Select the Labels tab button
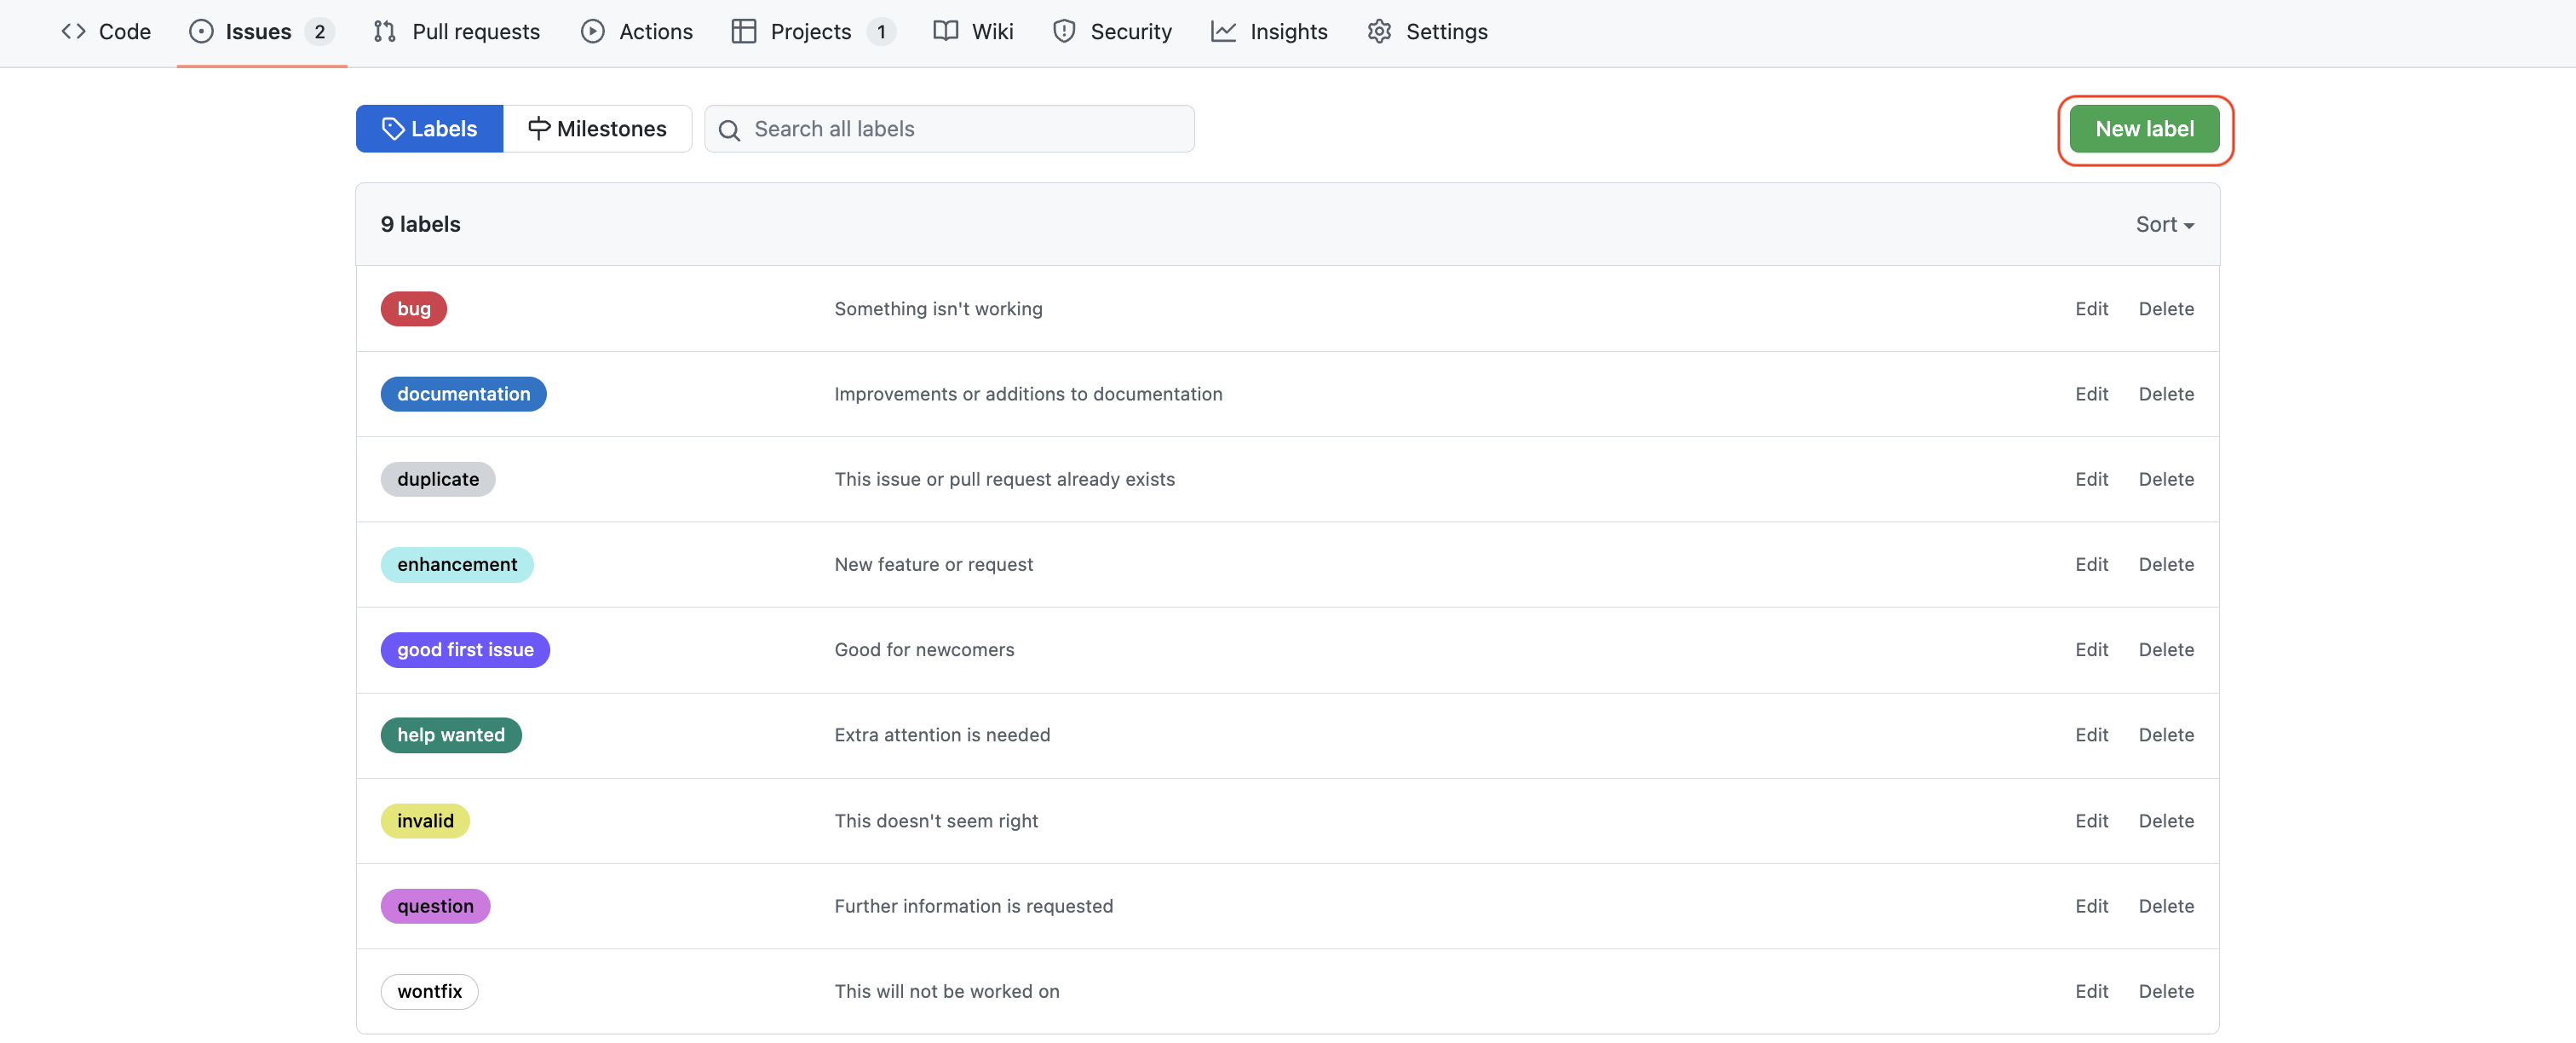Viewport: 2576px width, 1043px height. [x=429, y=129]
